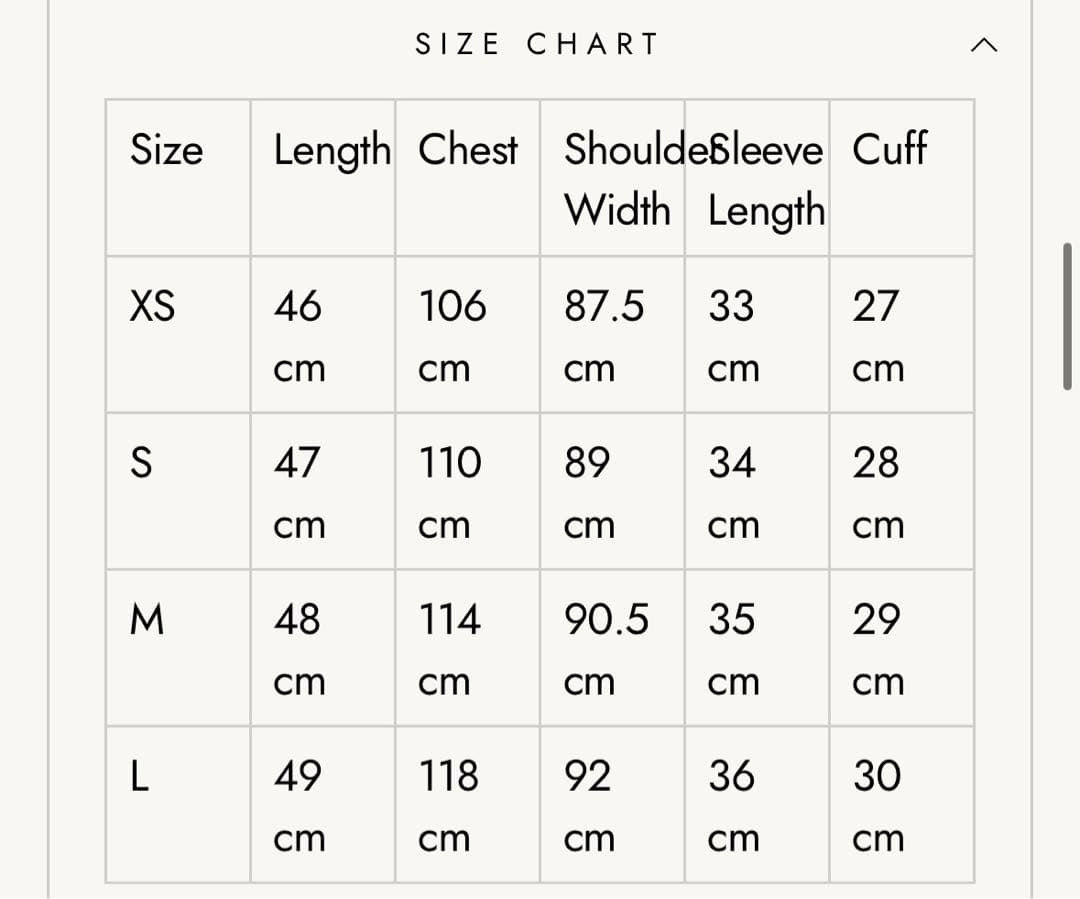Select the Size column header
The width and height of the screenshot is (1080, 899).
pyautogui.click(x=166, y=150)
